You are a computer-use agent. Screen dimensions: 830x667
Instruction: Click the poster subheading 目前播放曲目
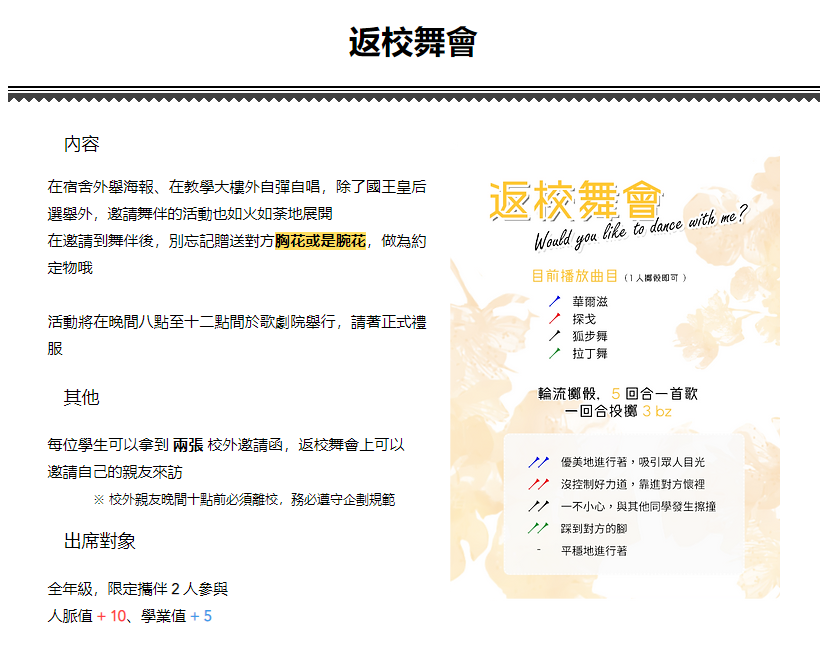point(574,276)
